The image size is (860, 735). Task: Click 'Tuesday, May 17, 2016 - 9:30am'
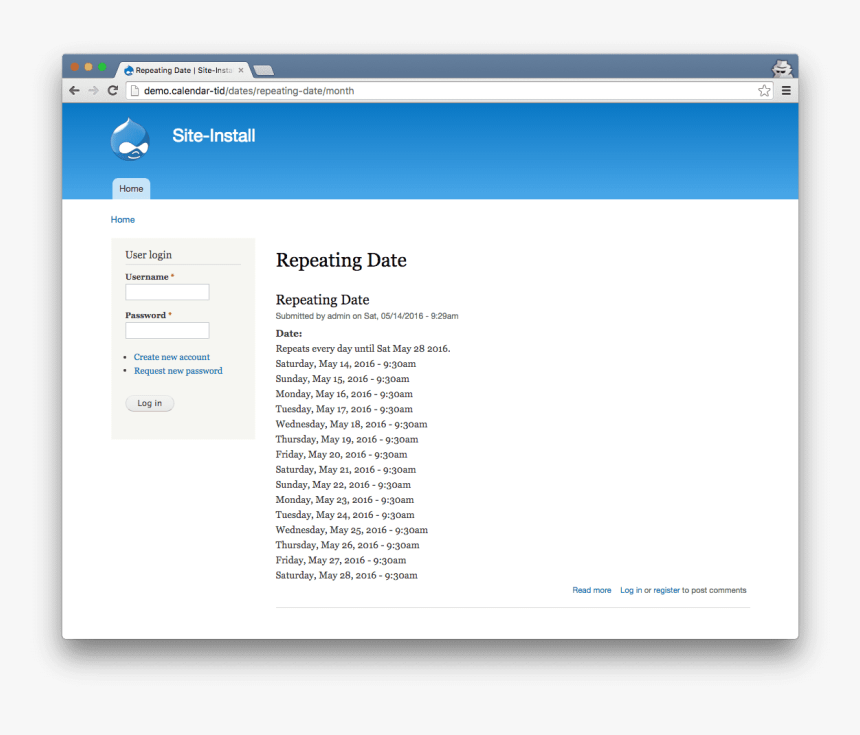click(x=344, y=409)
